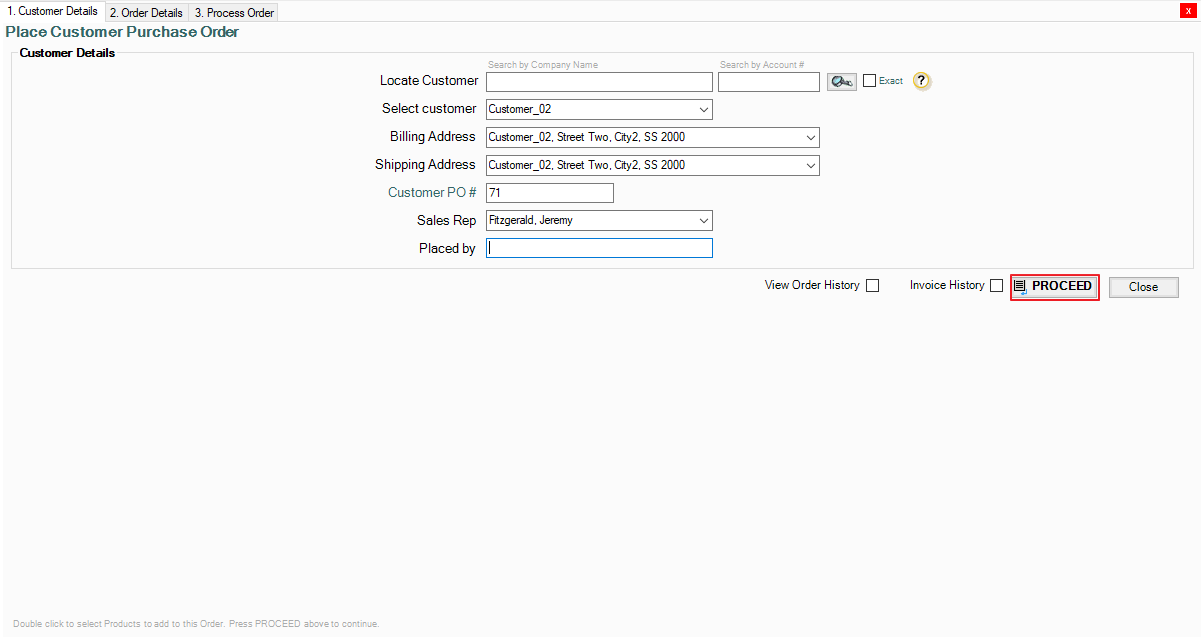Check the Invoice History checkbox
The width and height of the screenshot is (1201, 638).
(996, 286)
